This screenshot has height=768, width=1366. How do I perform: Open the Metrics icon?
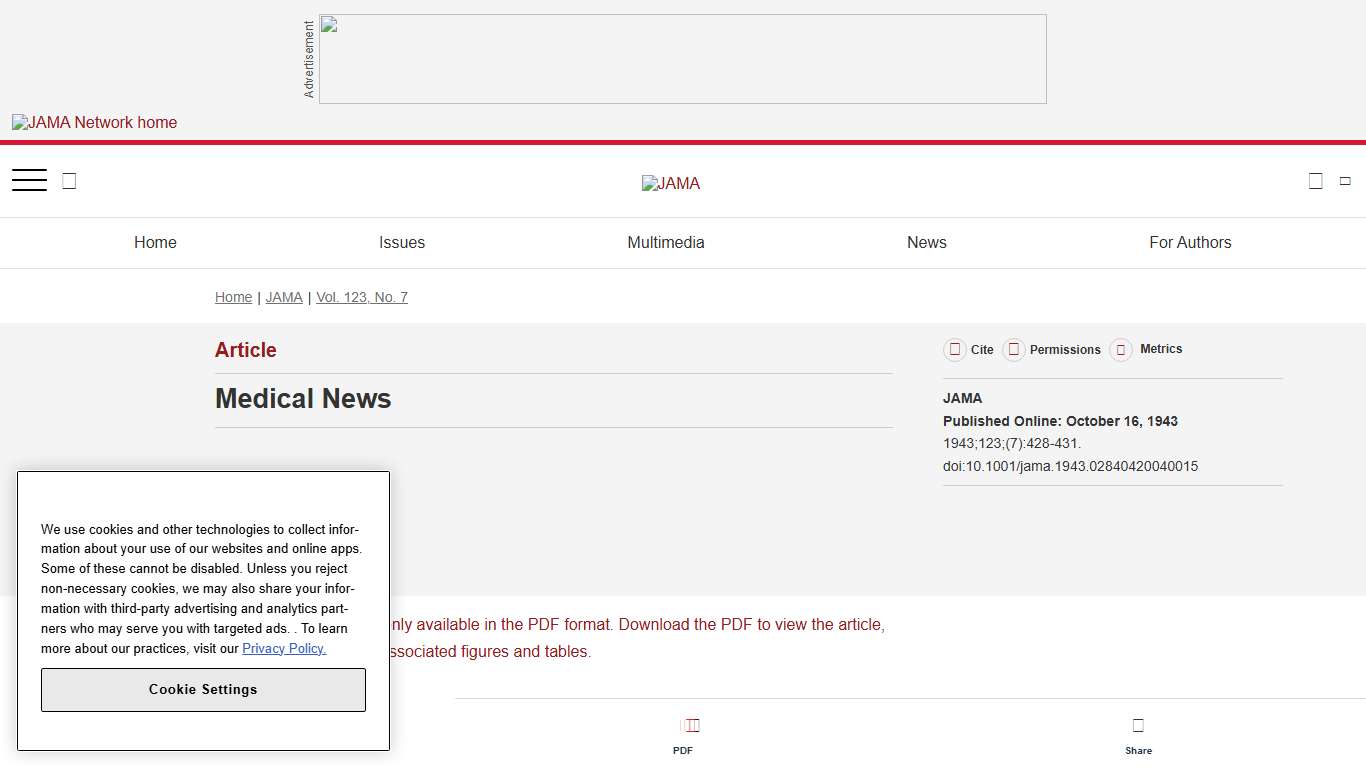(x=1121, y=349)
